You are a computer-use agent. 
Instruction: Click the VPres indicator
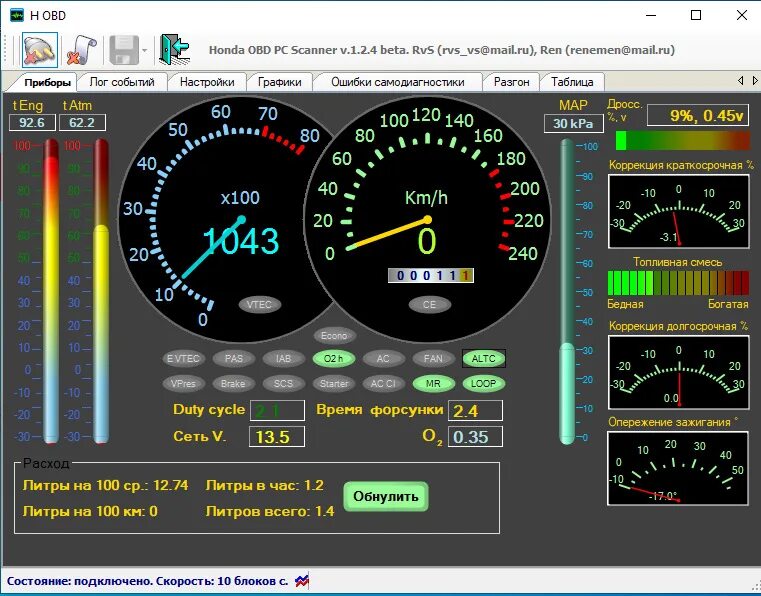pos(183,383)
